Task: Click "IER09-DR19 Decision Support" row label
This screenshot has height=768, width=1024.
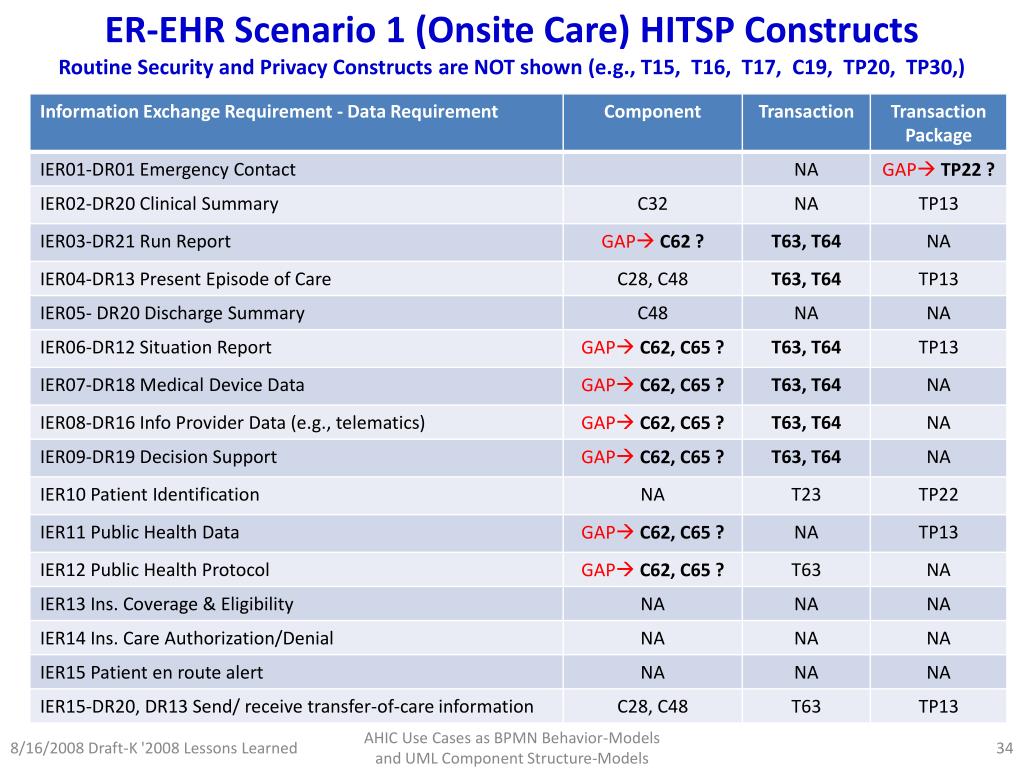Action: 158,457
